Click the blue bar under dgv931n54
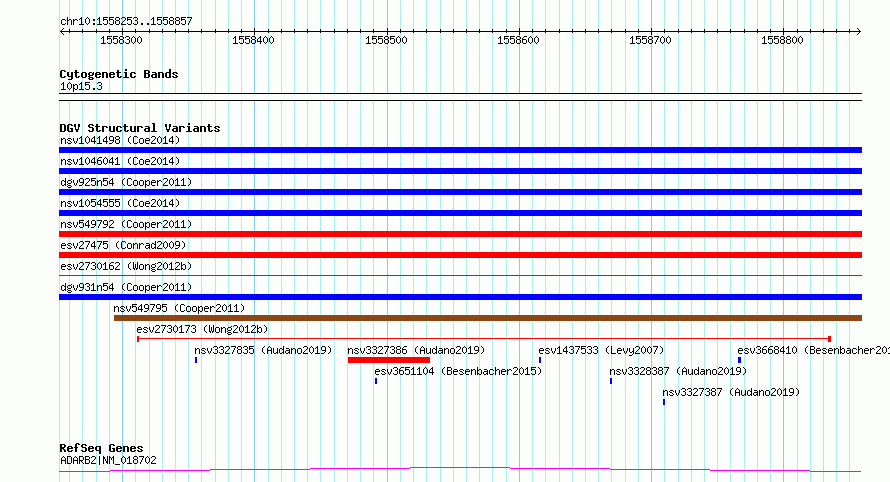Screen dimensions: 890x482 point(460,297)
